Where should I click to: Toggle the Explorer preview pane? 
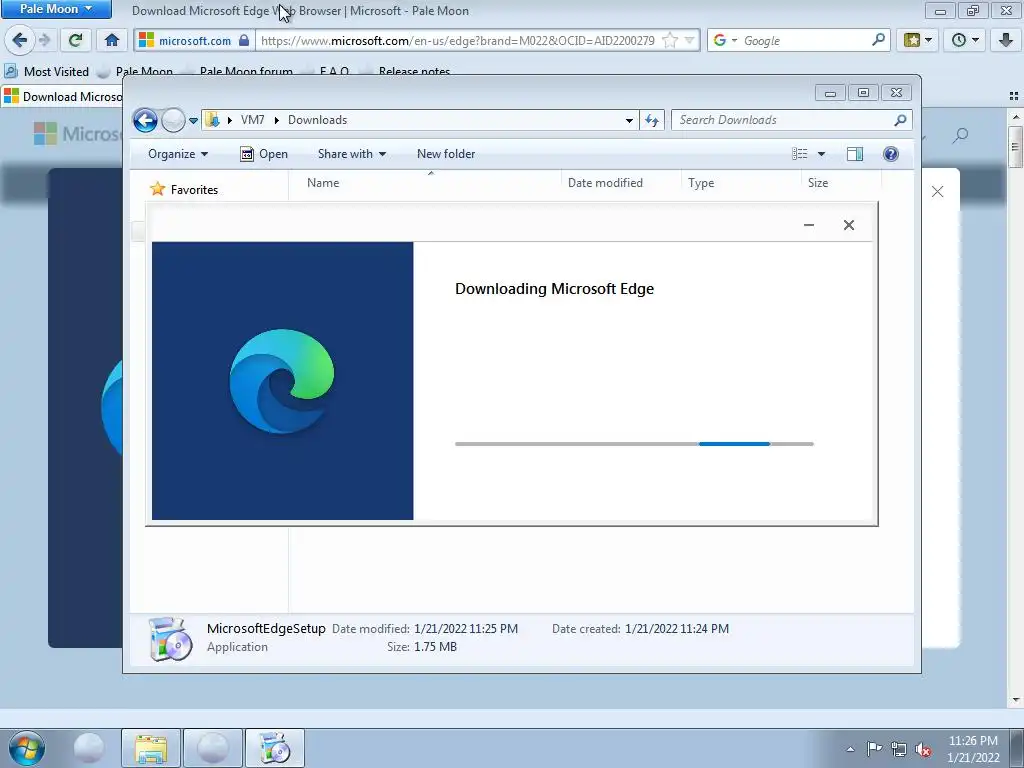pos(855,154)
